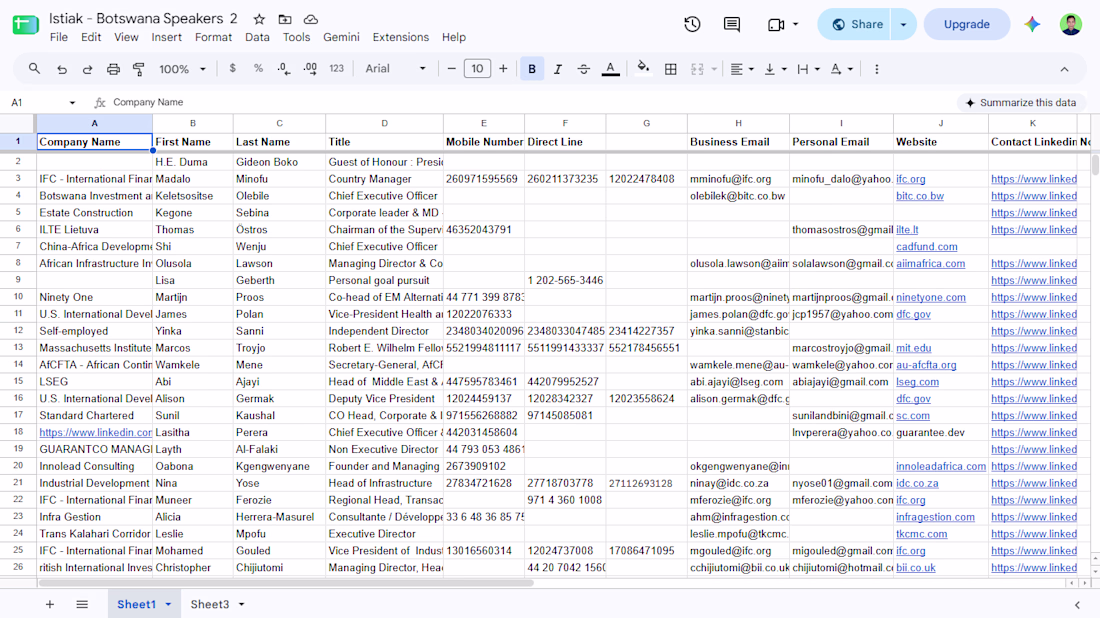
Task: Open the text color picker
Action: (610, 69)
